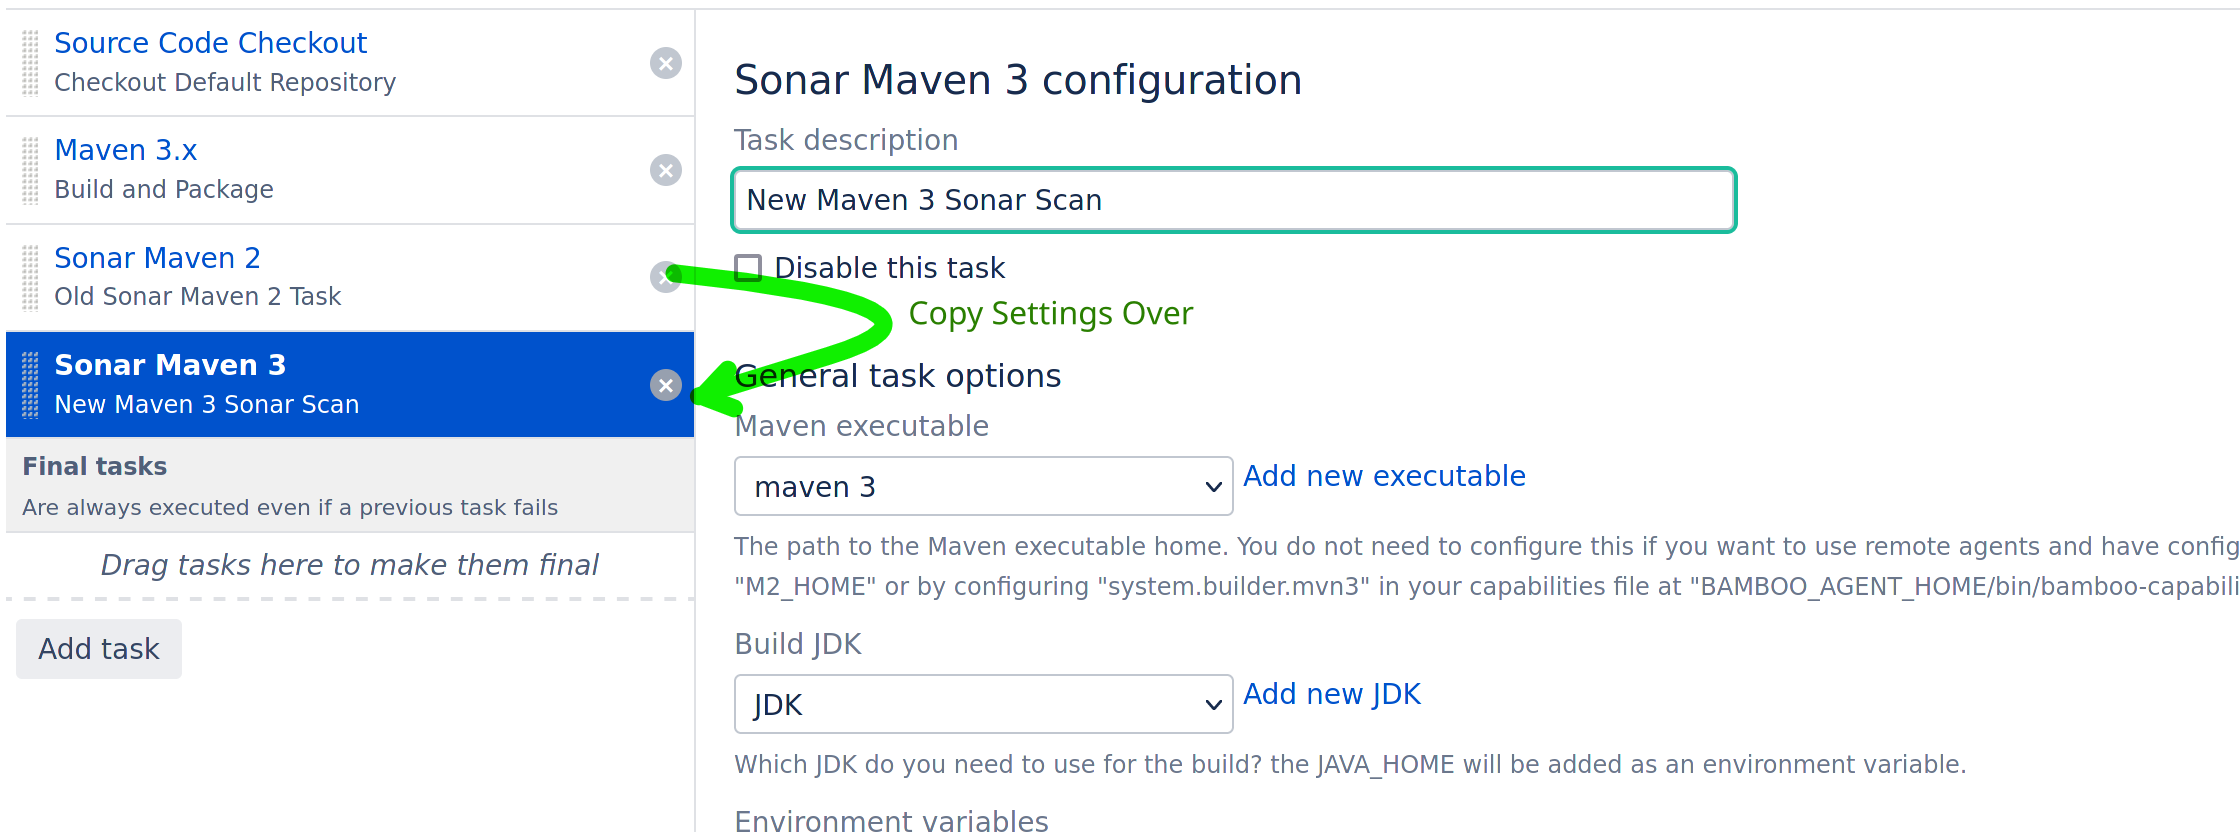2240x832 pixels.
Task: Click the Add new JDK link
Action: pos(1331,694)
